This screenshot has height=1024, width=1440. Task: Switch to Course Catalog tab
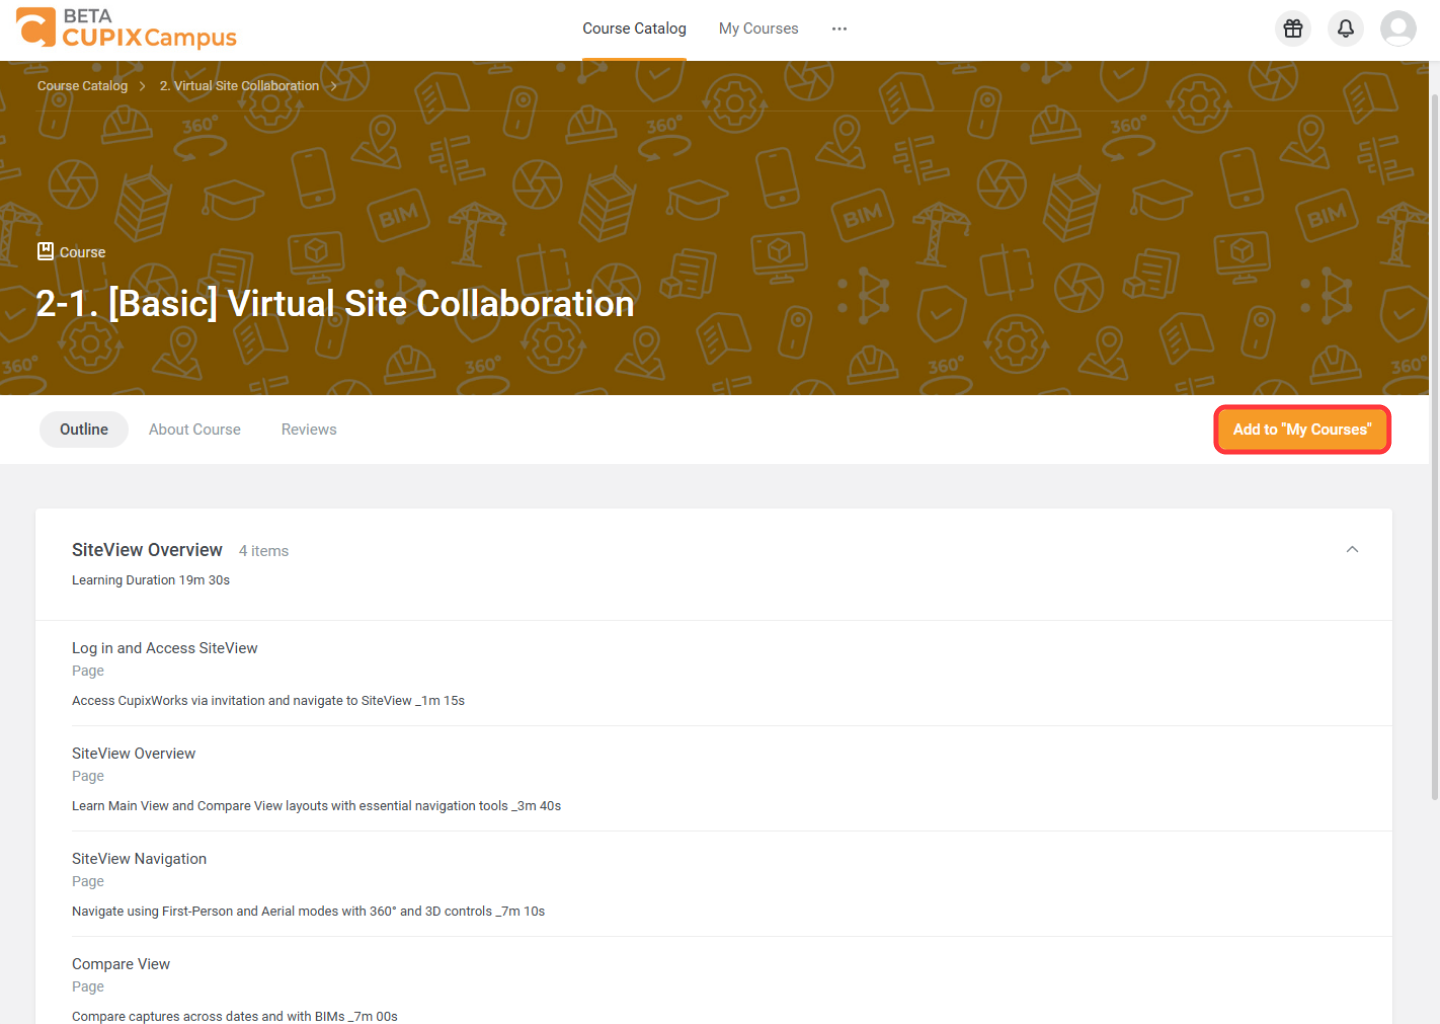tap(634, 29)
